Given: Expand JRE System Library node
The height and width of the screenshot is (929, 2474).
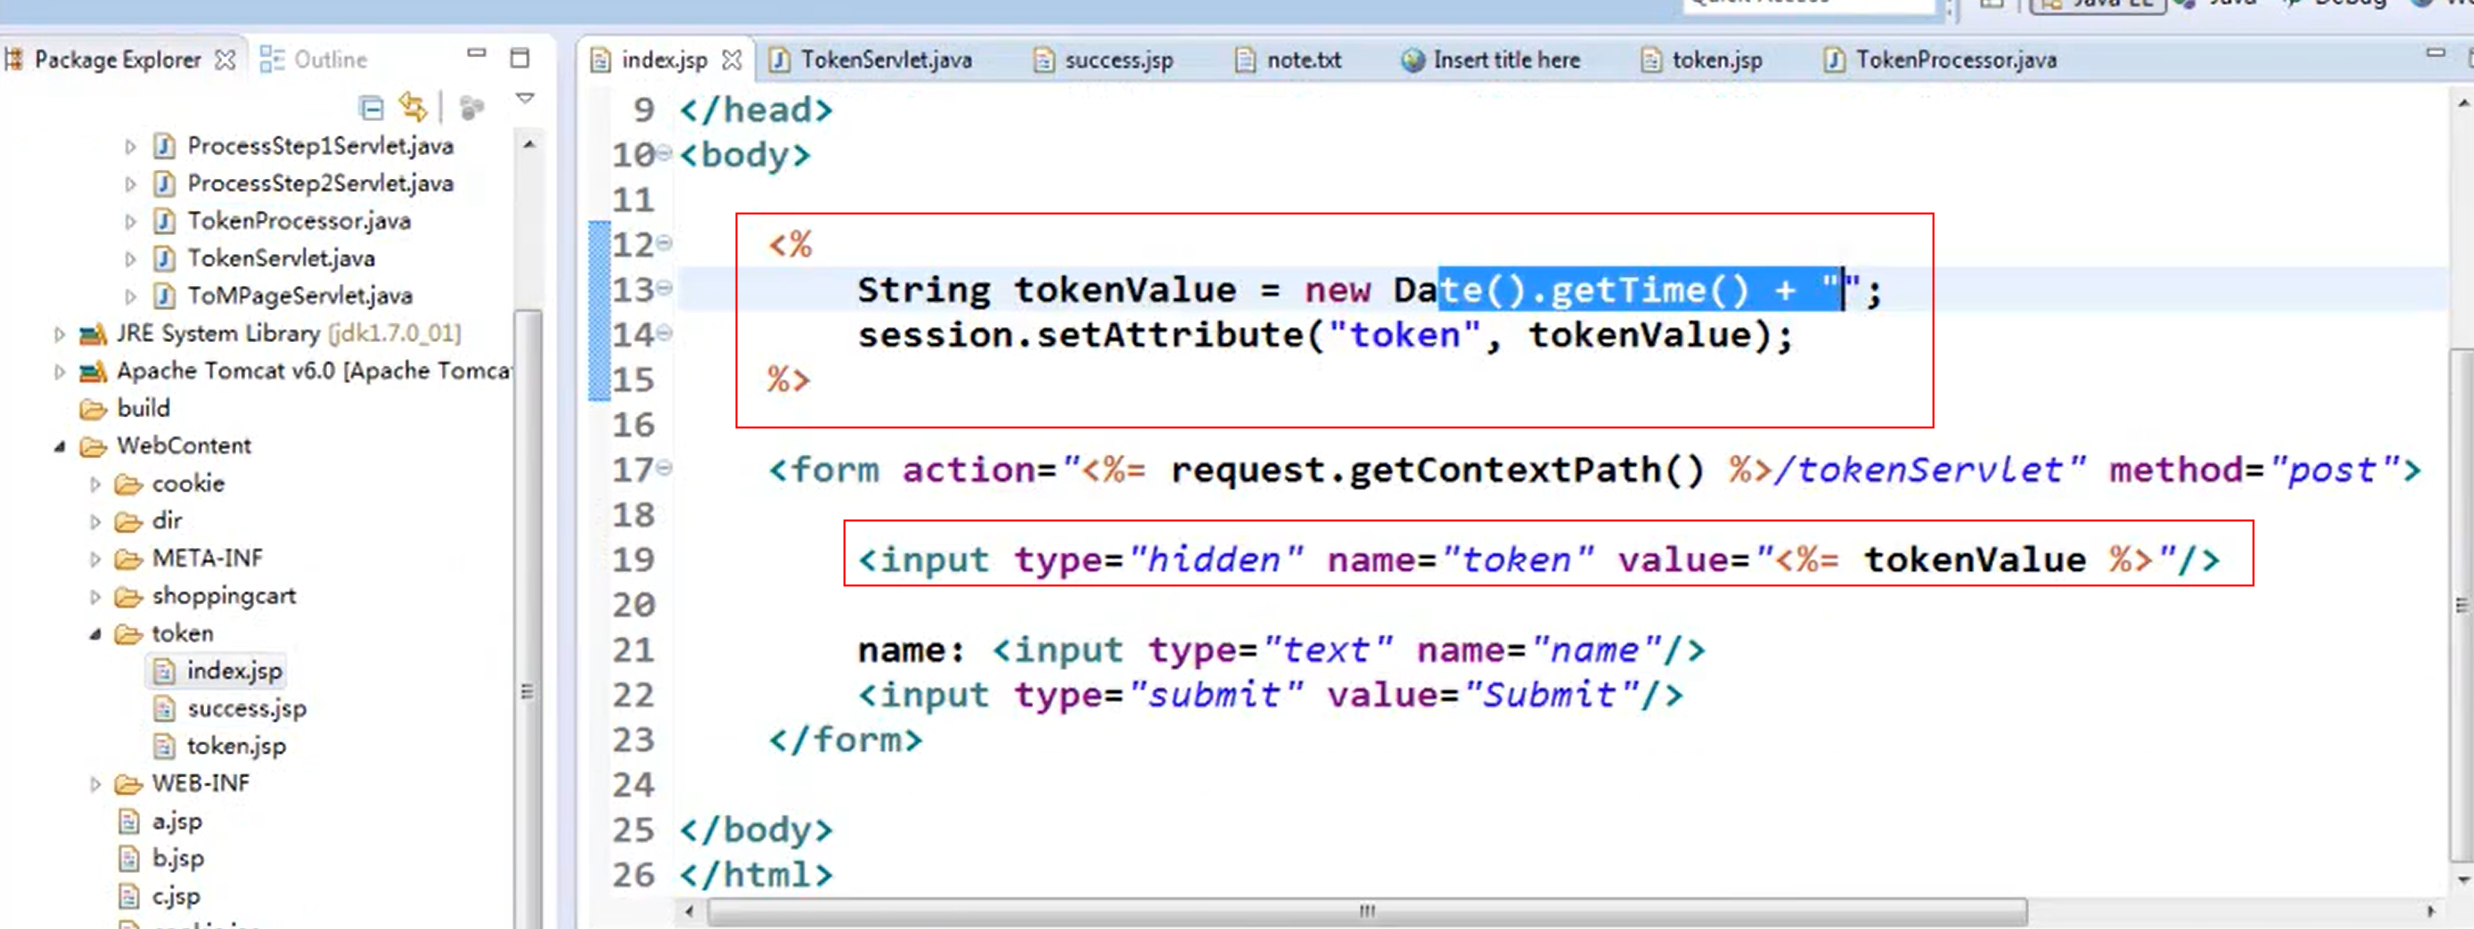Looking at the screenshot, I should pos(59,334).
